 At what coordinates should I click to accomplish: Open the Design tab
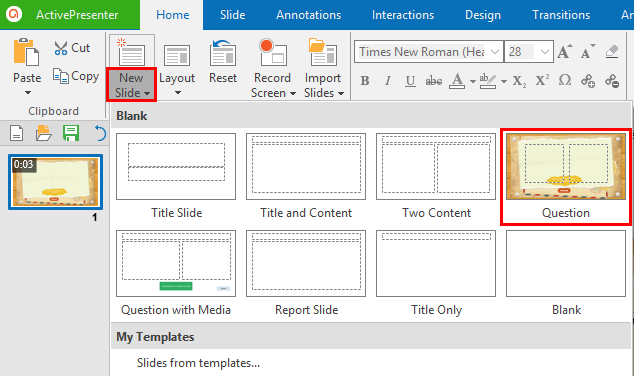click(483, 15)
